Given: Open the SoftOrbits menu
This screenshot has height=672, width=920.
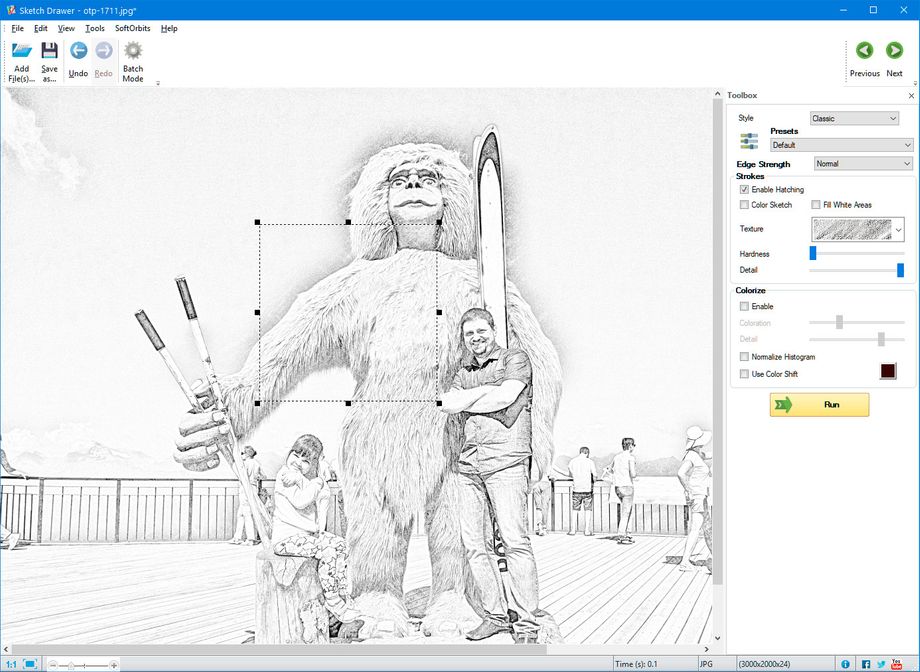Looking at the screenshot, I should click(133, 28).
